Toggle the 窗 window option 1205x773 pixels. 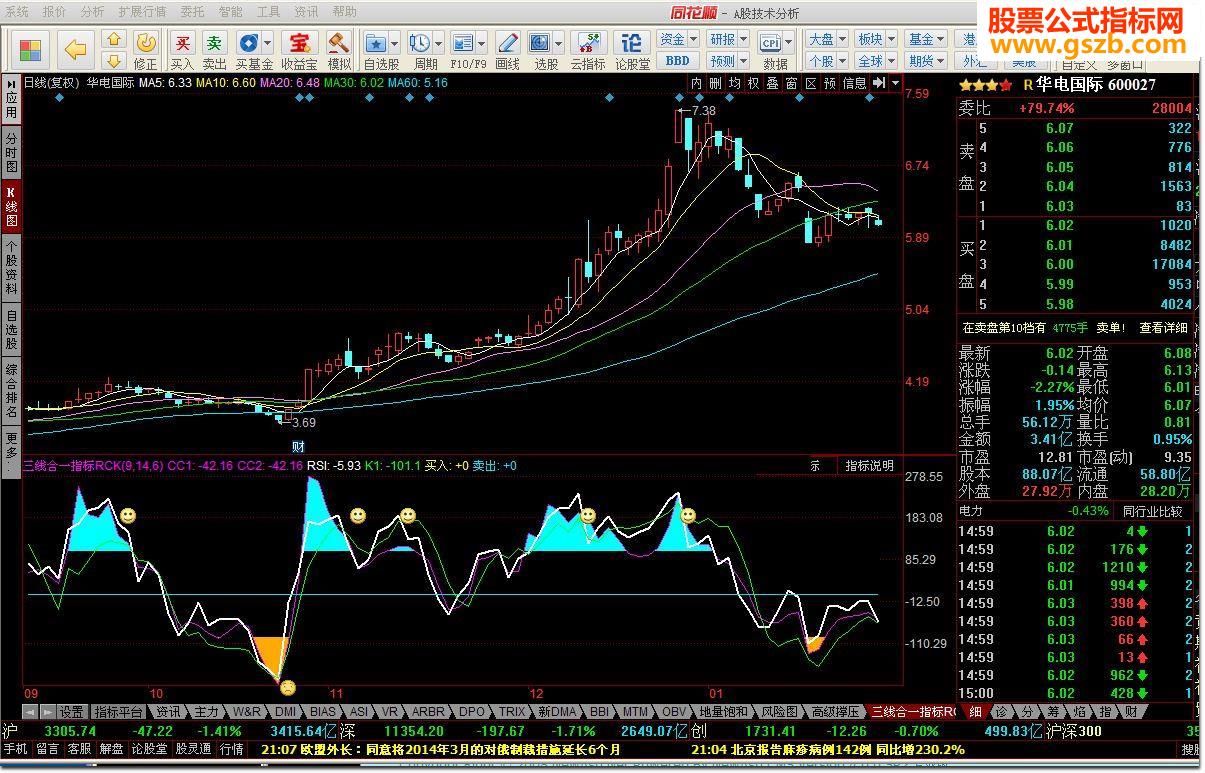click(x=792, y=83)
